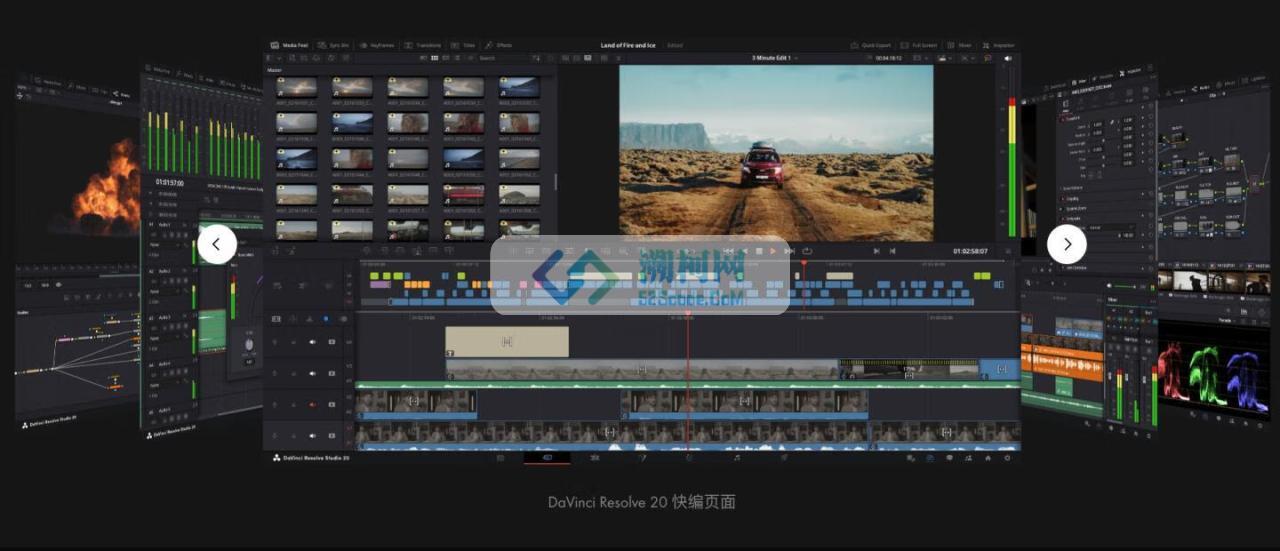The width and height of the screenshot is (1280, 551).
Task: Mute the top title track
Action: [312, 342]
